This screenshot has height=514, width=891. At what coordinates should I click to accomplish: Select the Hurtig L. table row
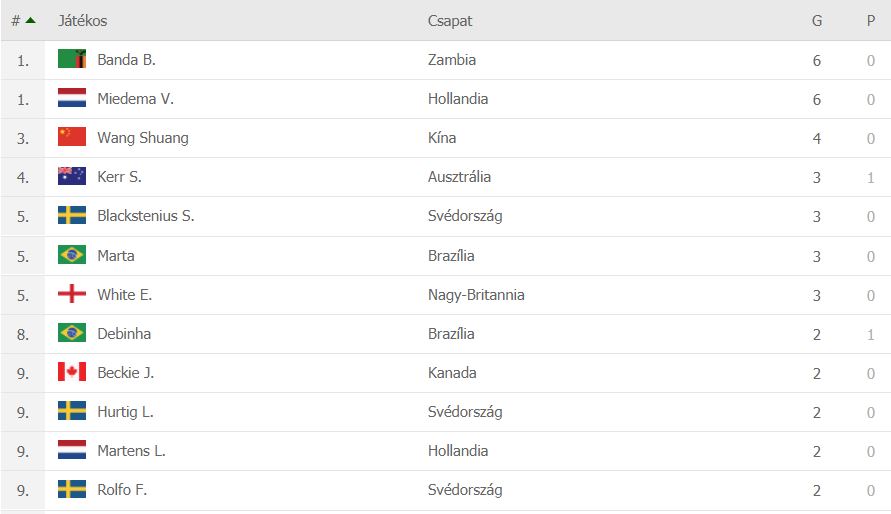tap(446, 412)
